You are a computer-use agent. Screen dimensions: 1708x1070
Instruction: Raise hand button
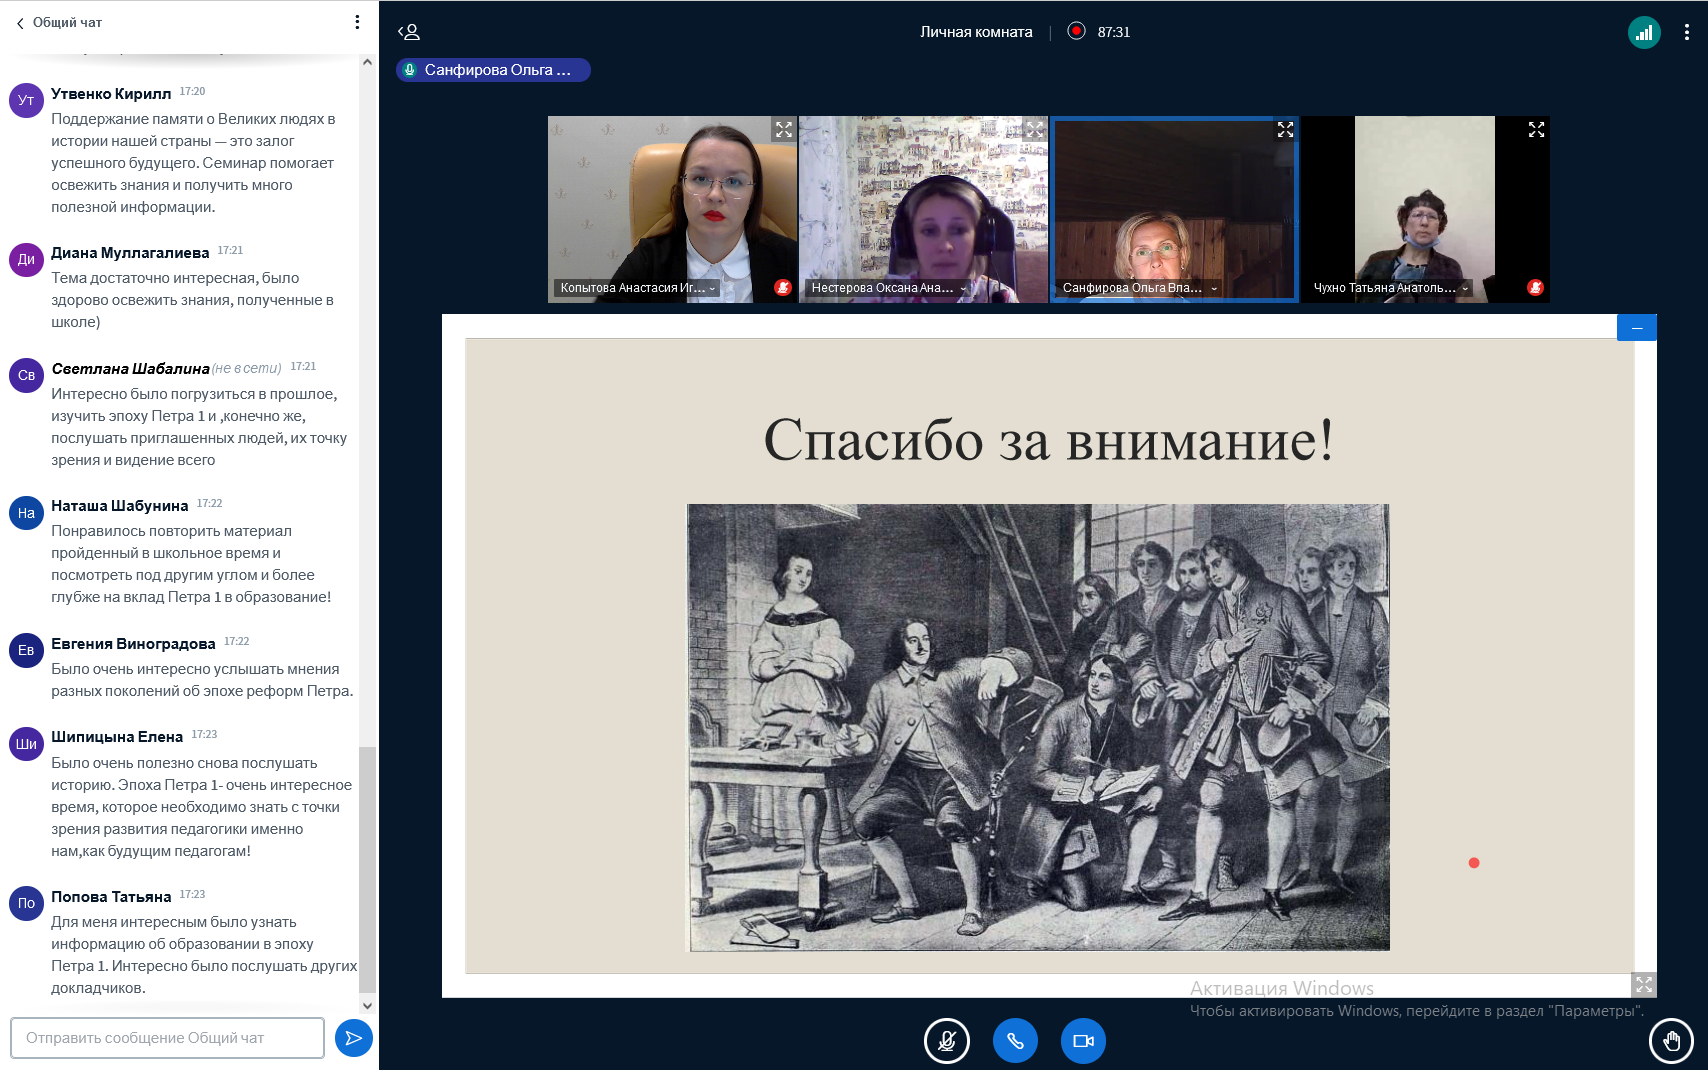(x=1671, y=1041)
